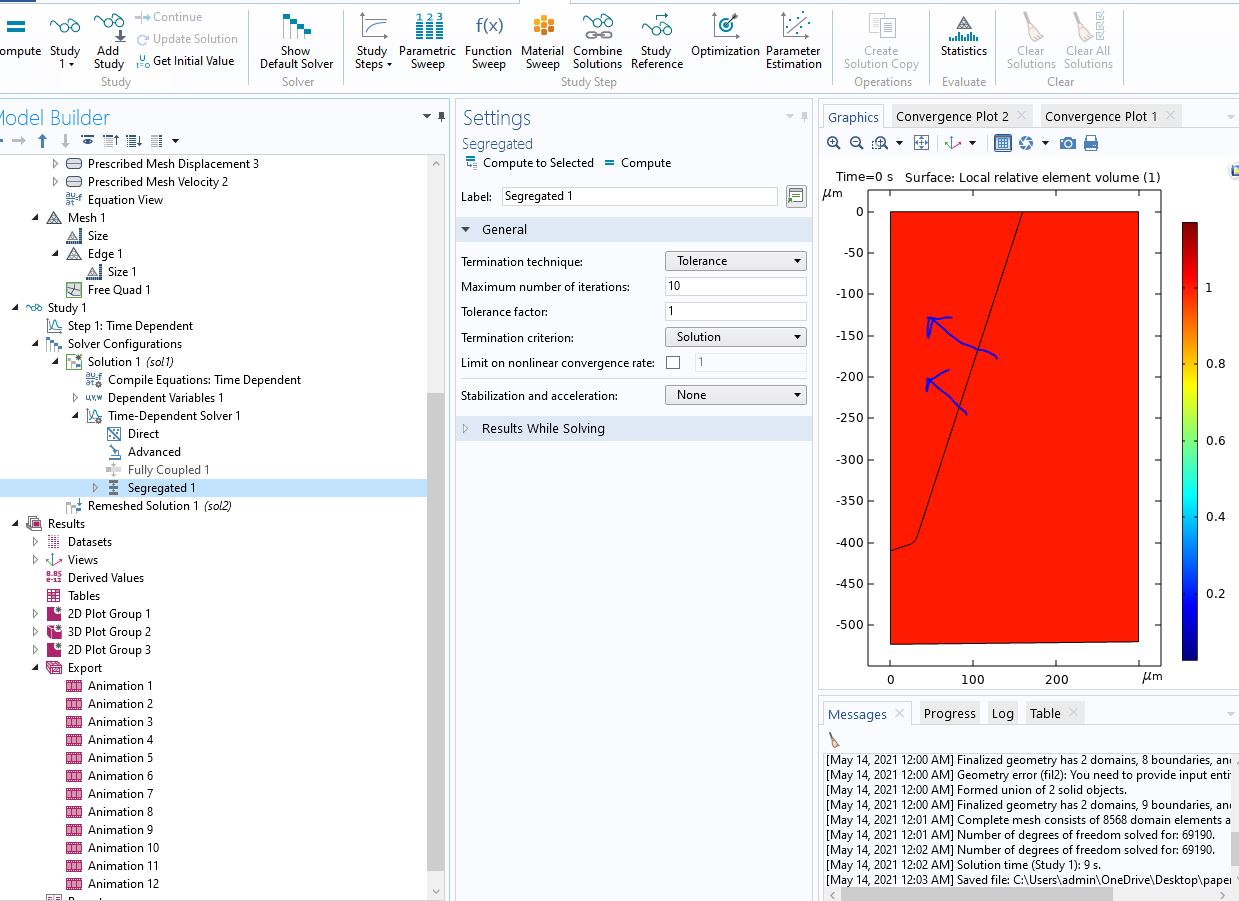Toggle the grid display button in Graphics

click(1003, 144)
